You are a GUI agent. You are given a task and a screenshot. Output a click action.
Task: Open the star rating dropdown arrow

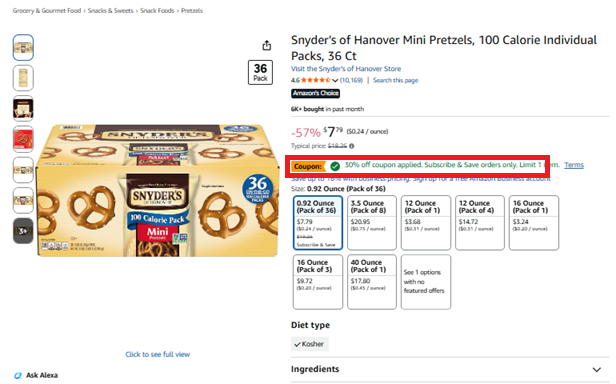(335, 81)
